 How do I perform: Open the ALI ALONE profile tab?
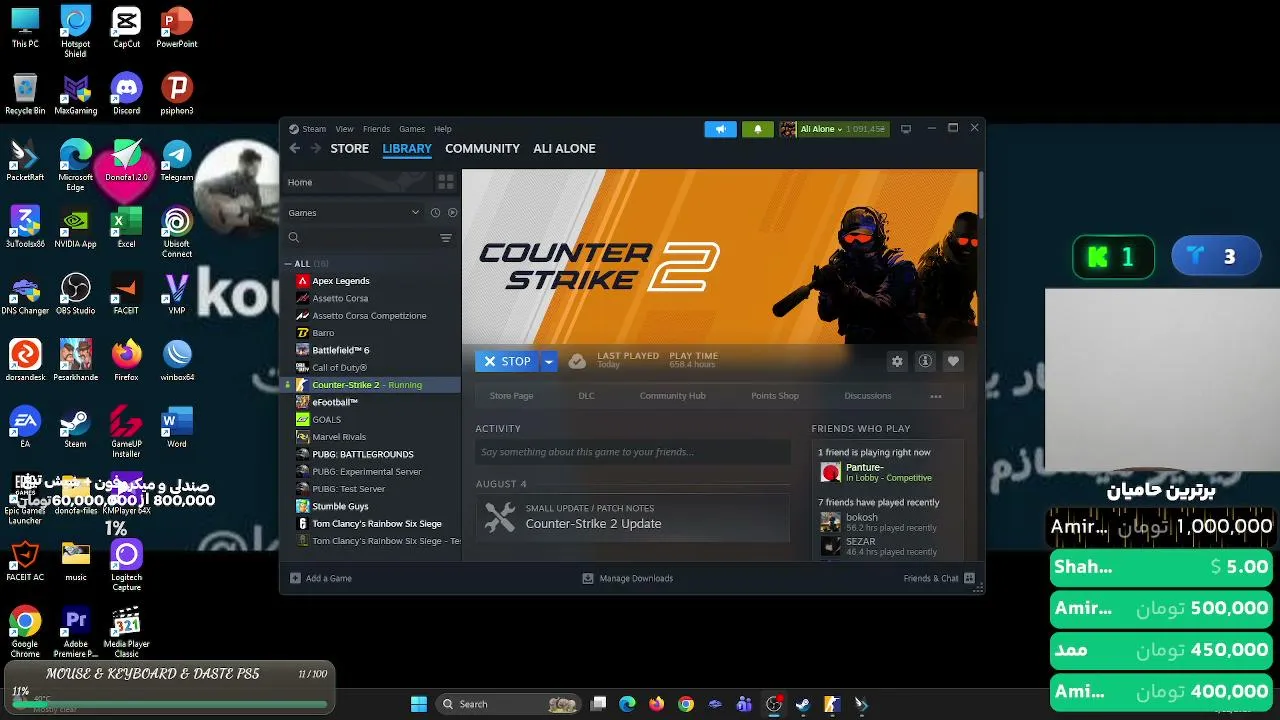[564, 148]
